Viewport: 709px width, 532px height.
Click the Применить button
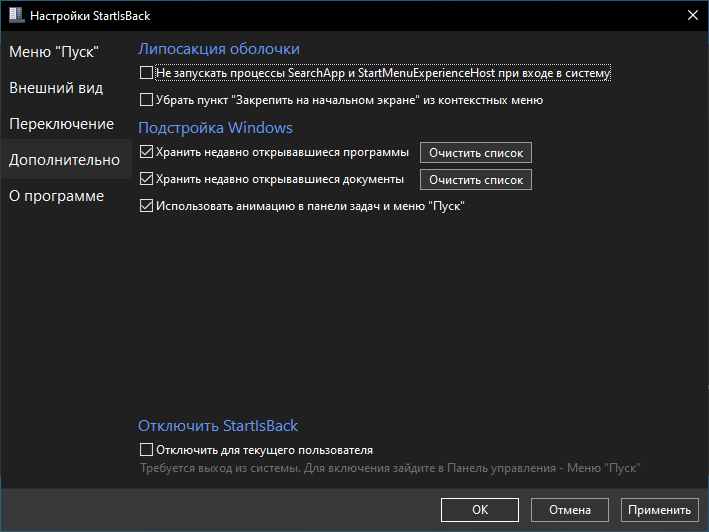[x=659, y=510]
